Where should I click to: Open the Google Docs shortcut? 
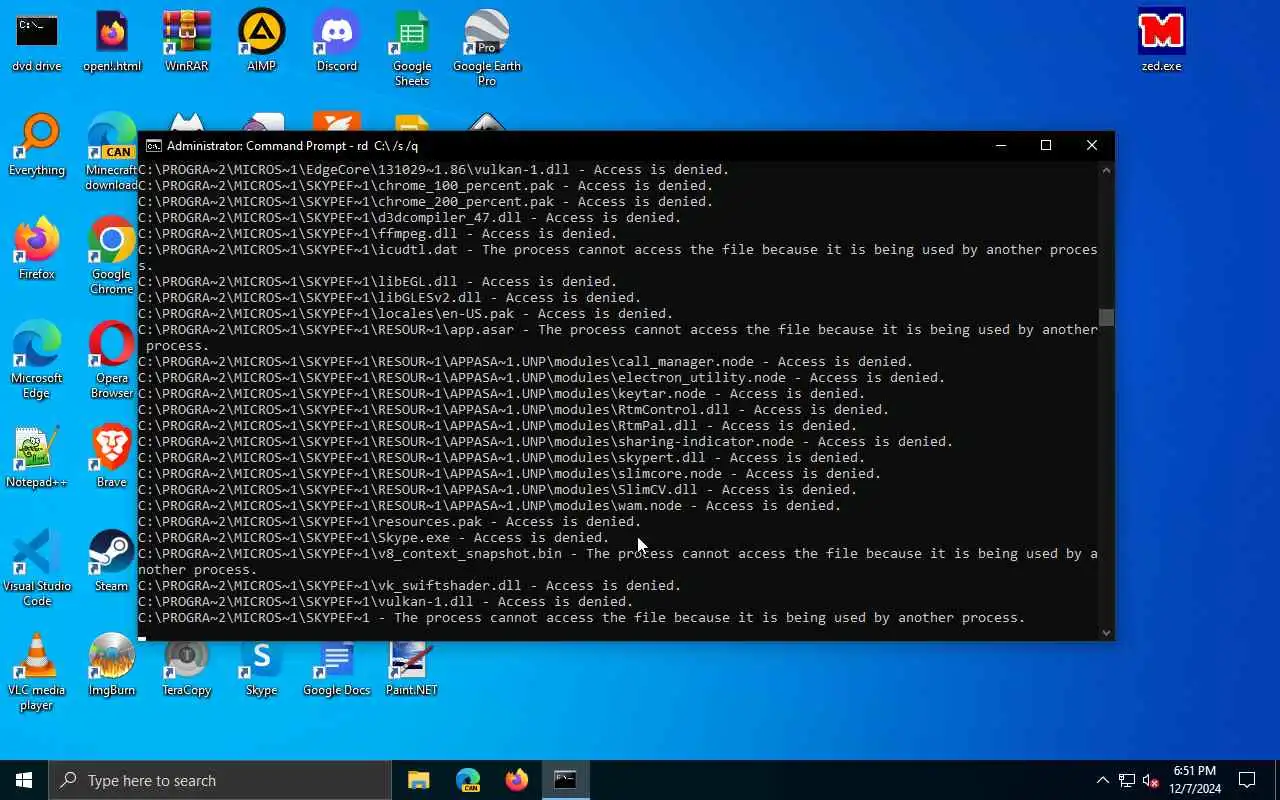337,666
